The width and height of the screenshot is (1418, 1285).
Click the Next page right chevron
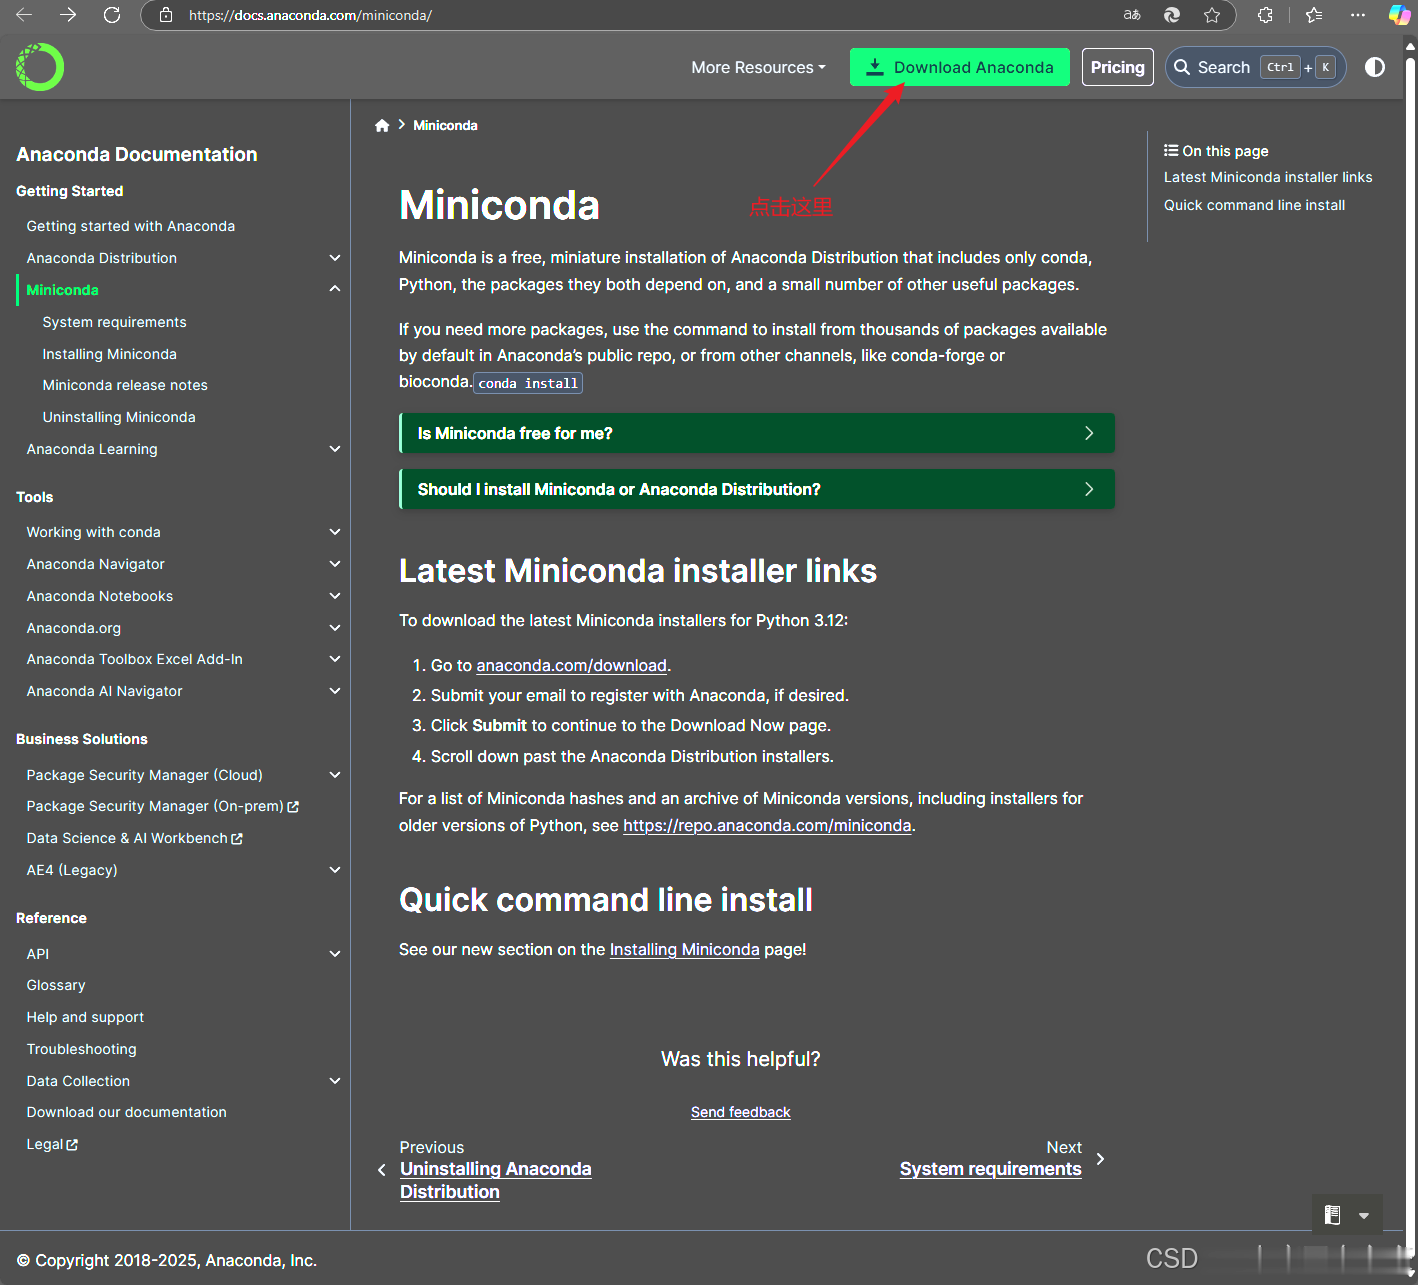1100,1158
